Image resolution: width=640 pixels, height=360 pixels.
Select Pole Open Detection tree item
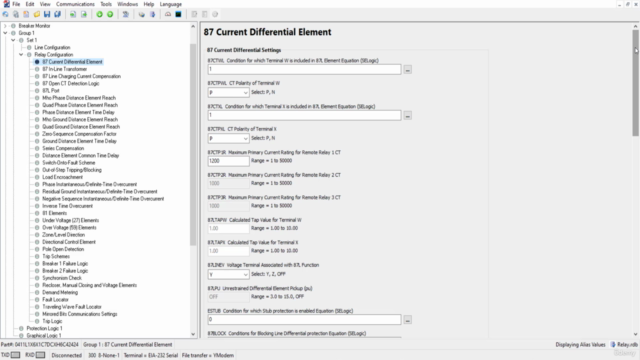(63, 249)
